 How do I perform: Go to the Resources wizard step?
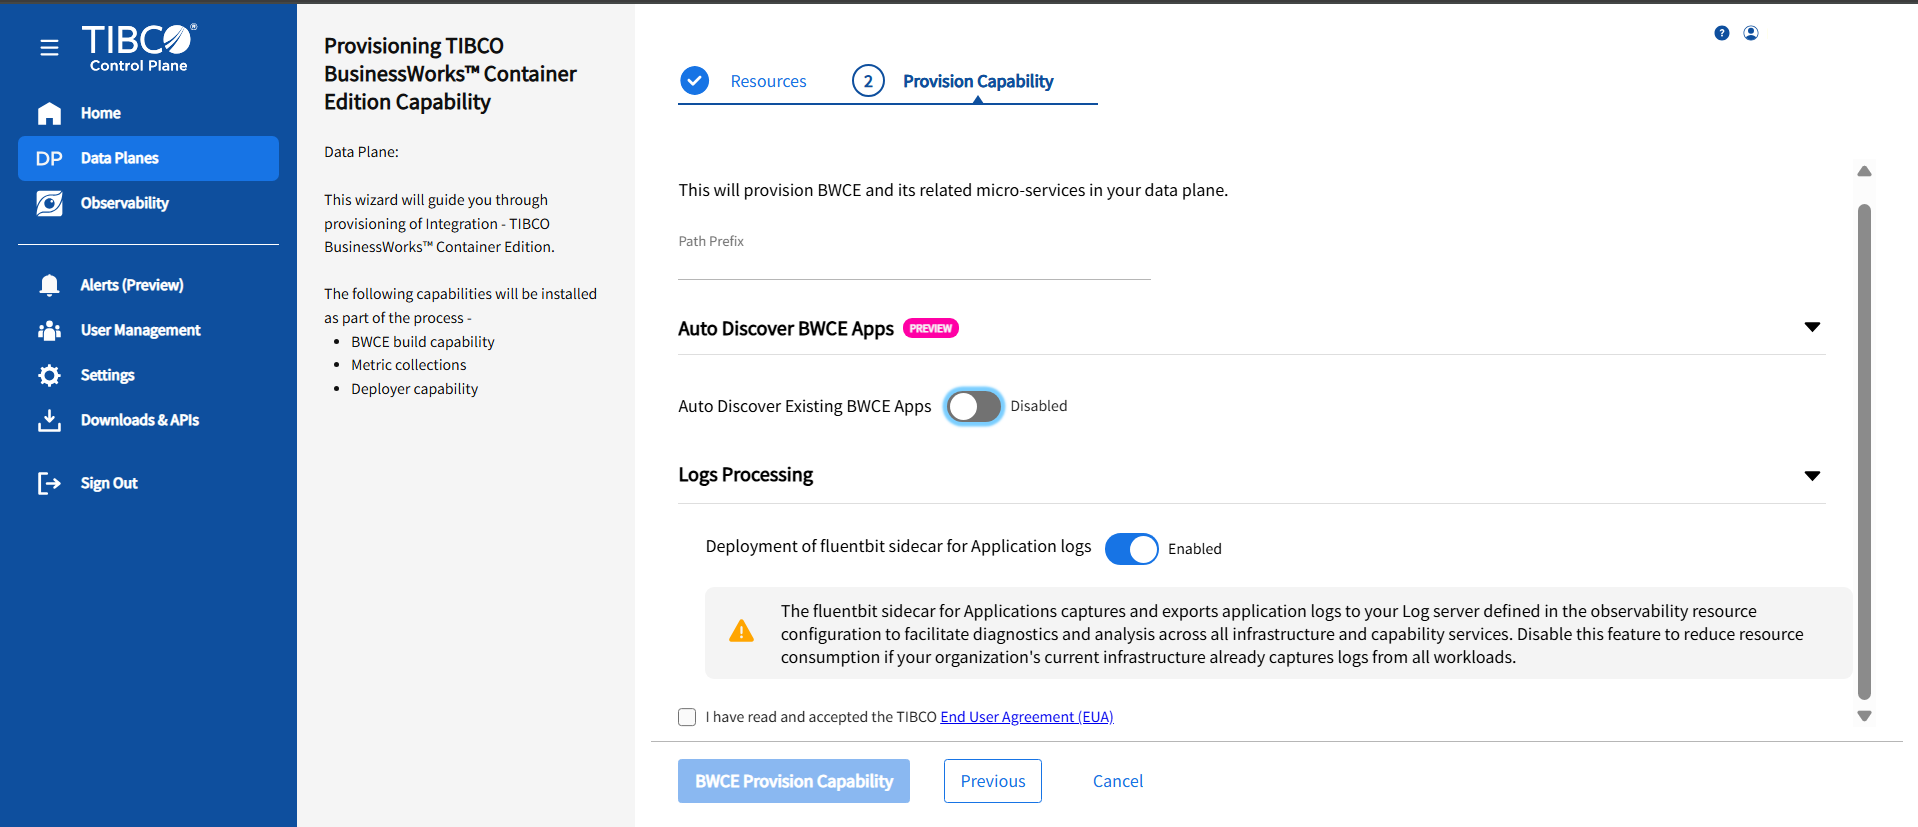point(767,81)
